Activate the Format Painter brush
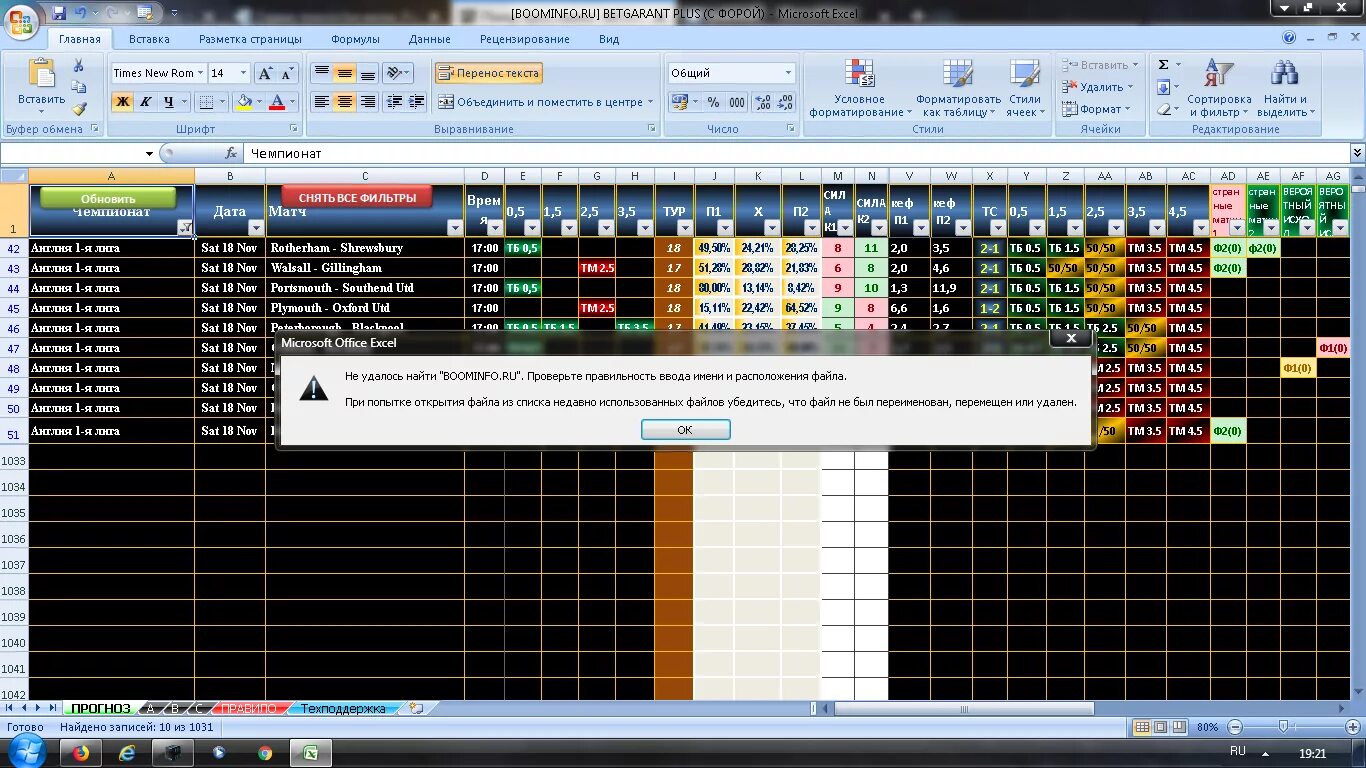1366x768 pixels. tap(79, 108)
